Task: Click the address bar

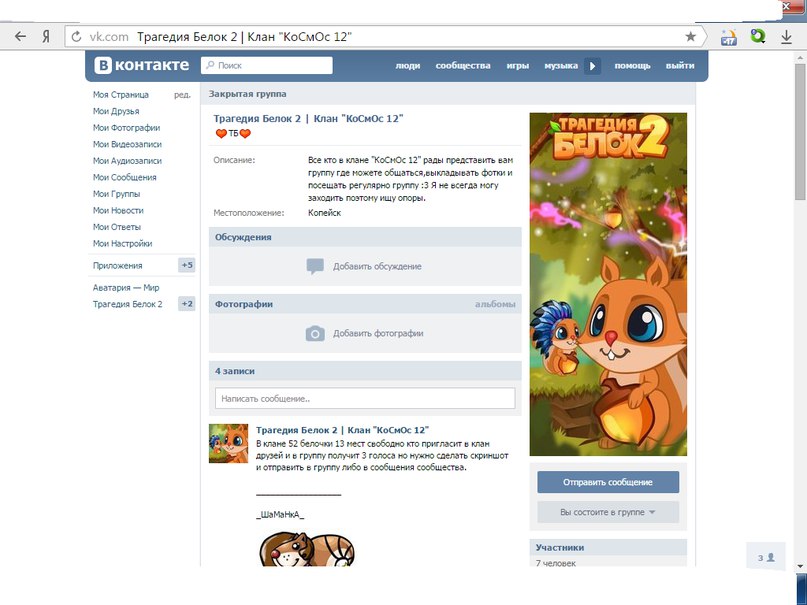Action: point(383,37)
